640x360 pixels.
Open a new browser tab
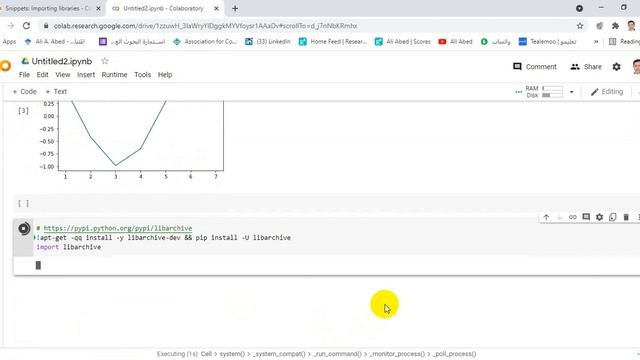(x=235, y=8)
